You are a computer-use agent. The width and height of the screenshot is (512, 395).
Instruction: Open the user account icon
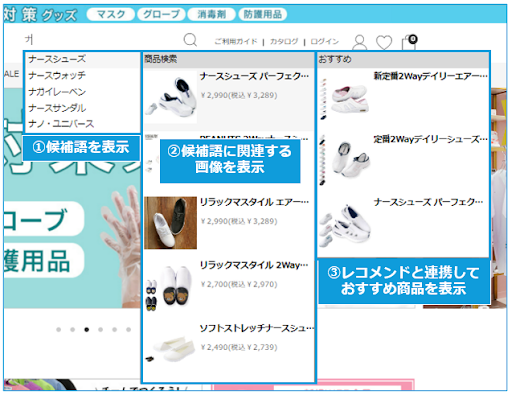pyautogui.click(x=360, y=42)
